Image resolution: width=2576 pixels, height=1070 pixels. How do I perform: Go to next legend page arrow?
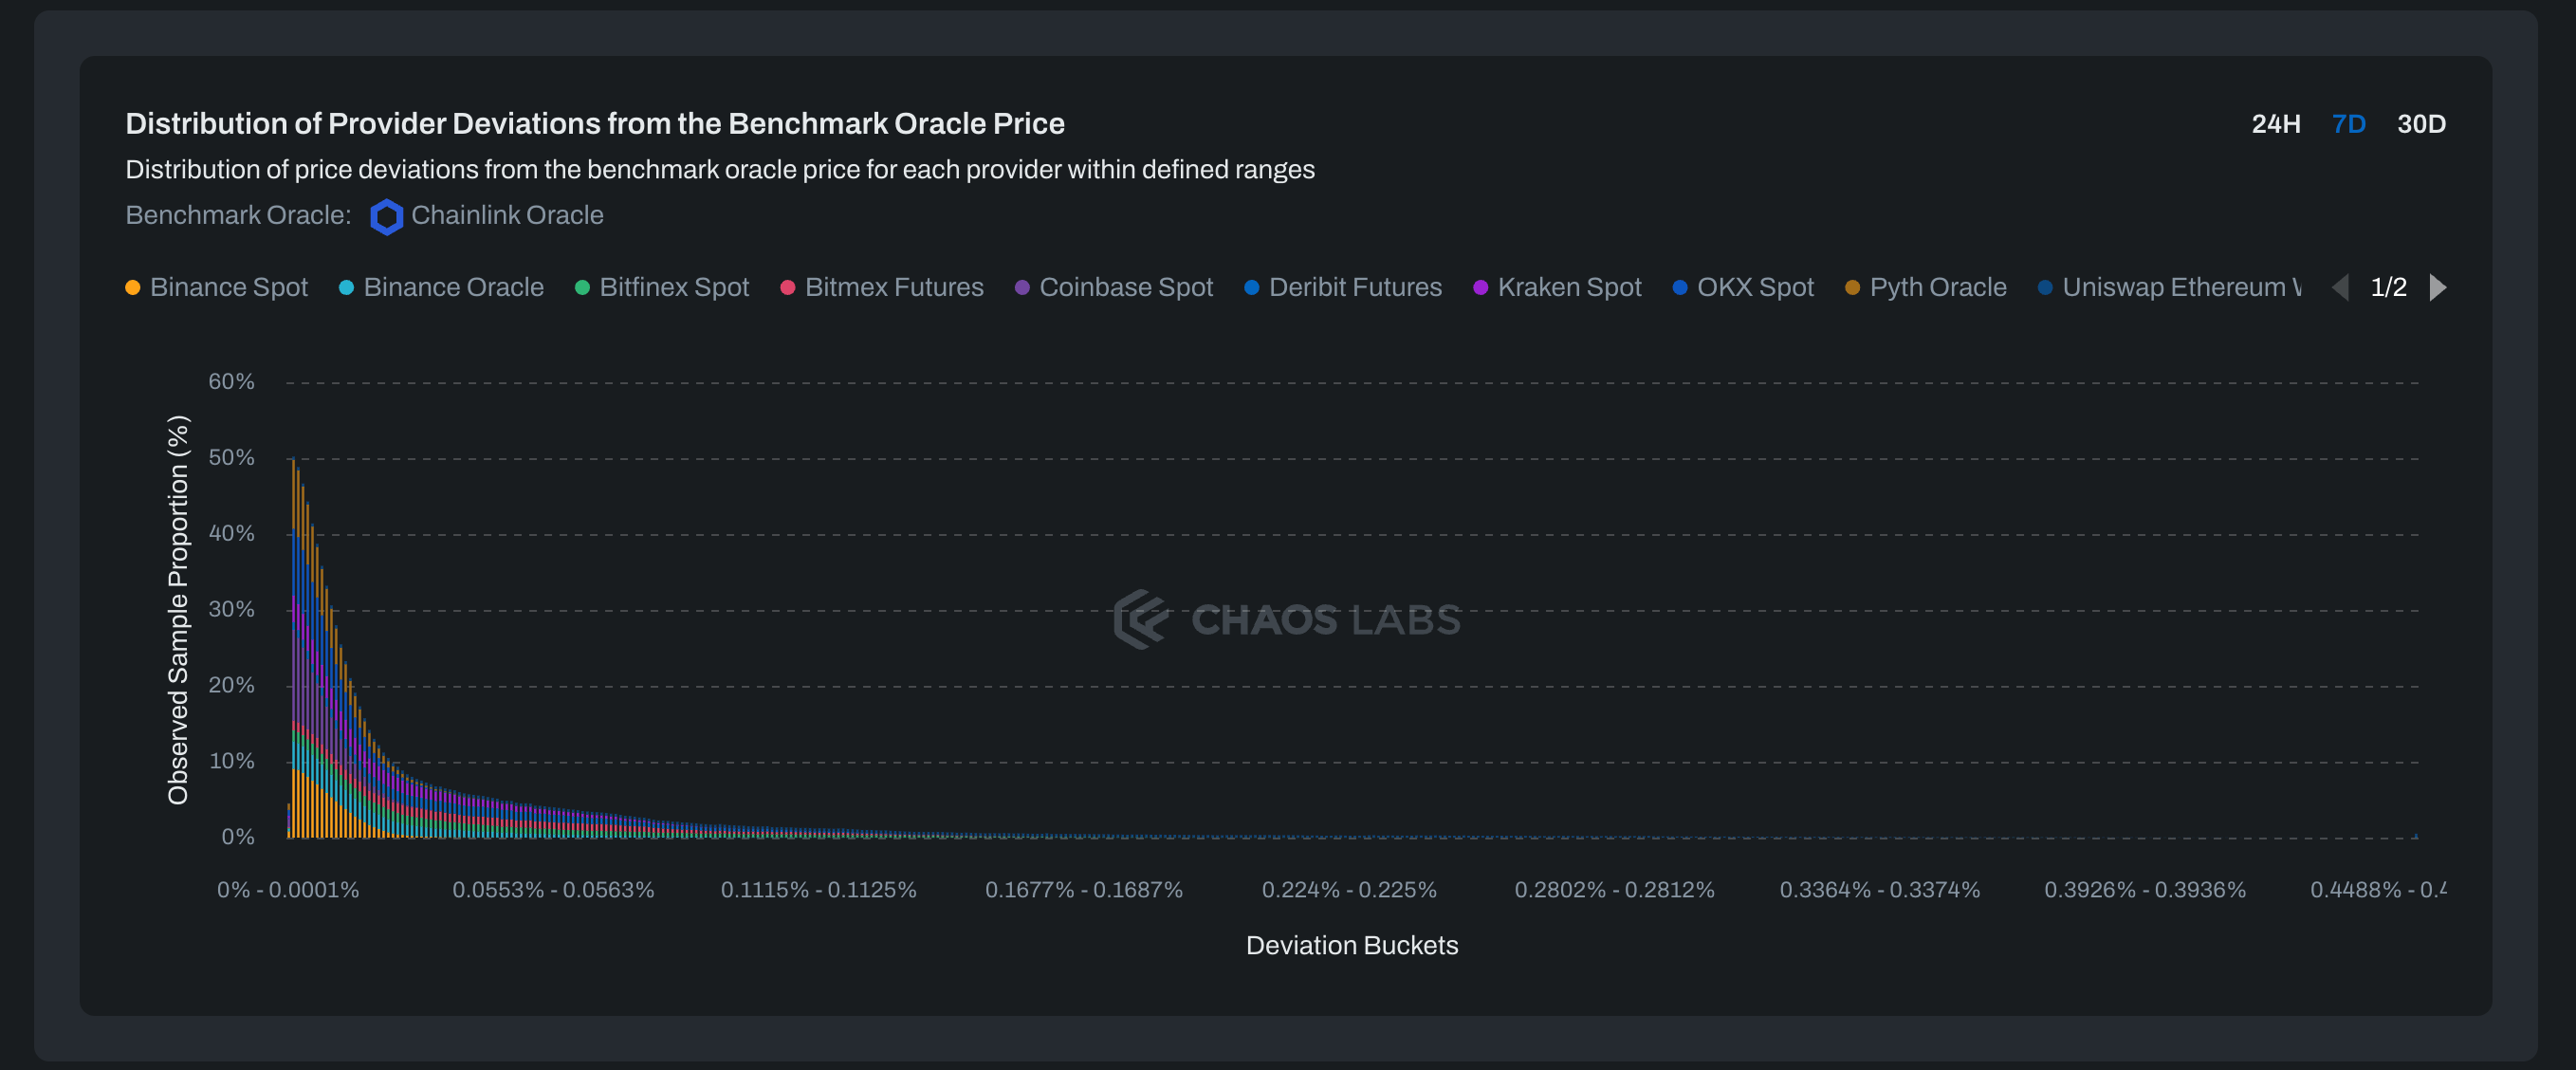[2438, 288]
